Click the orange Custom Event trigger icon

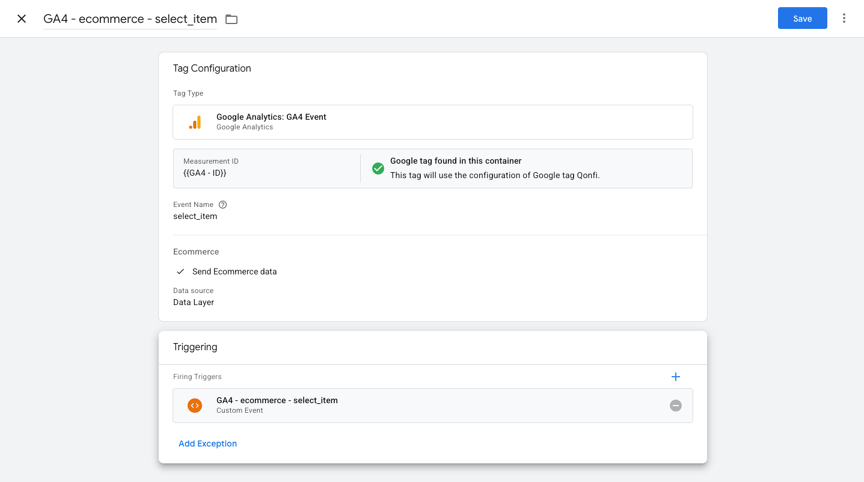click(195, 405)
